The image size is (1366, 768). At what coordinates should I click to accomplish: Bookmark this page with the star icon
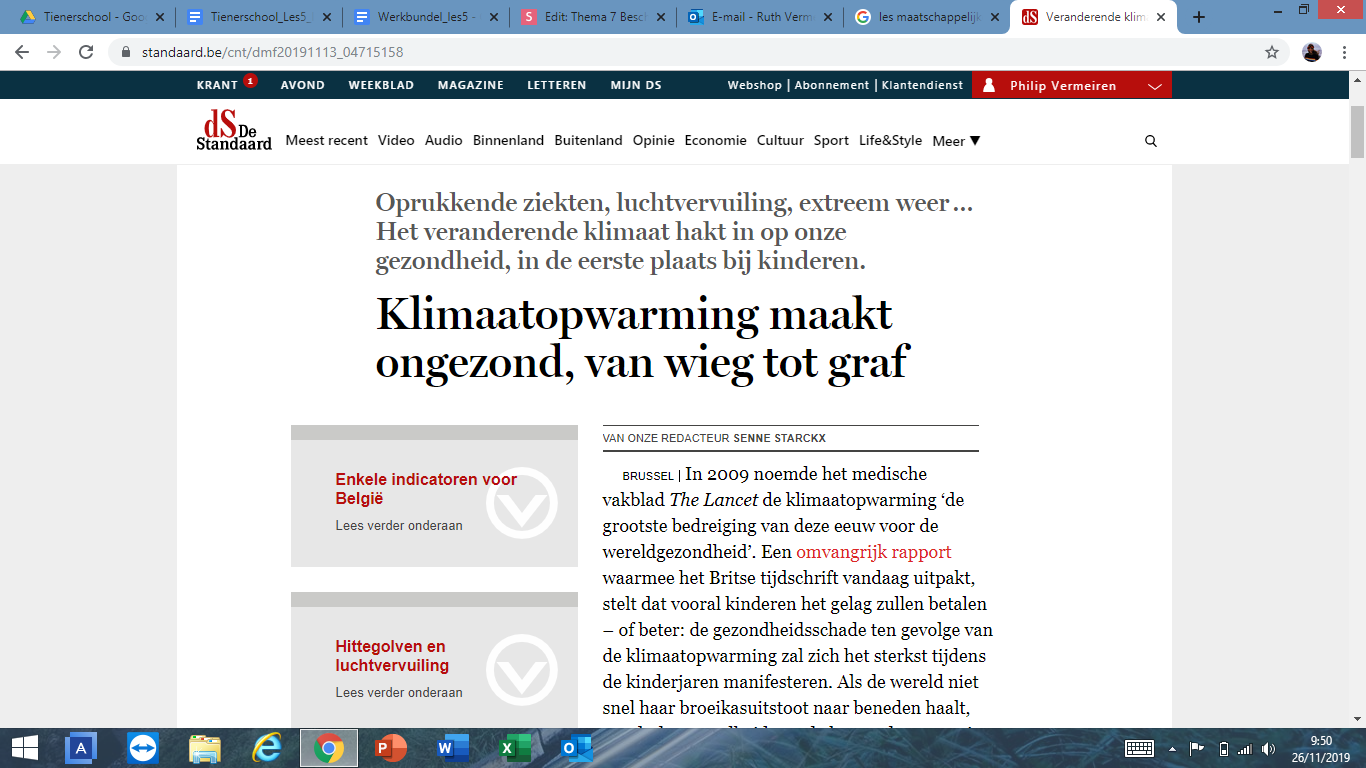[1272, 52]
